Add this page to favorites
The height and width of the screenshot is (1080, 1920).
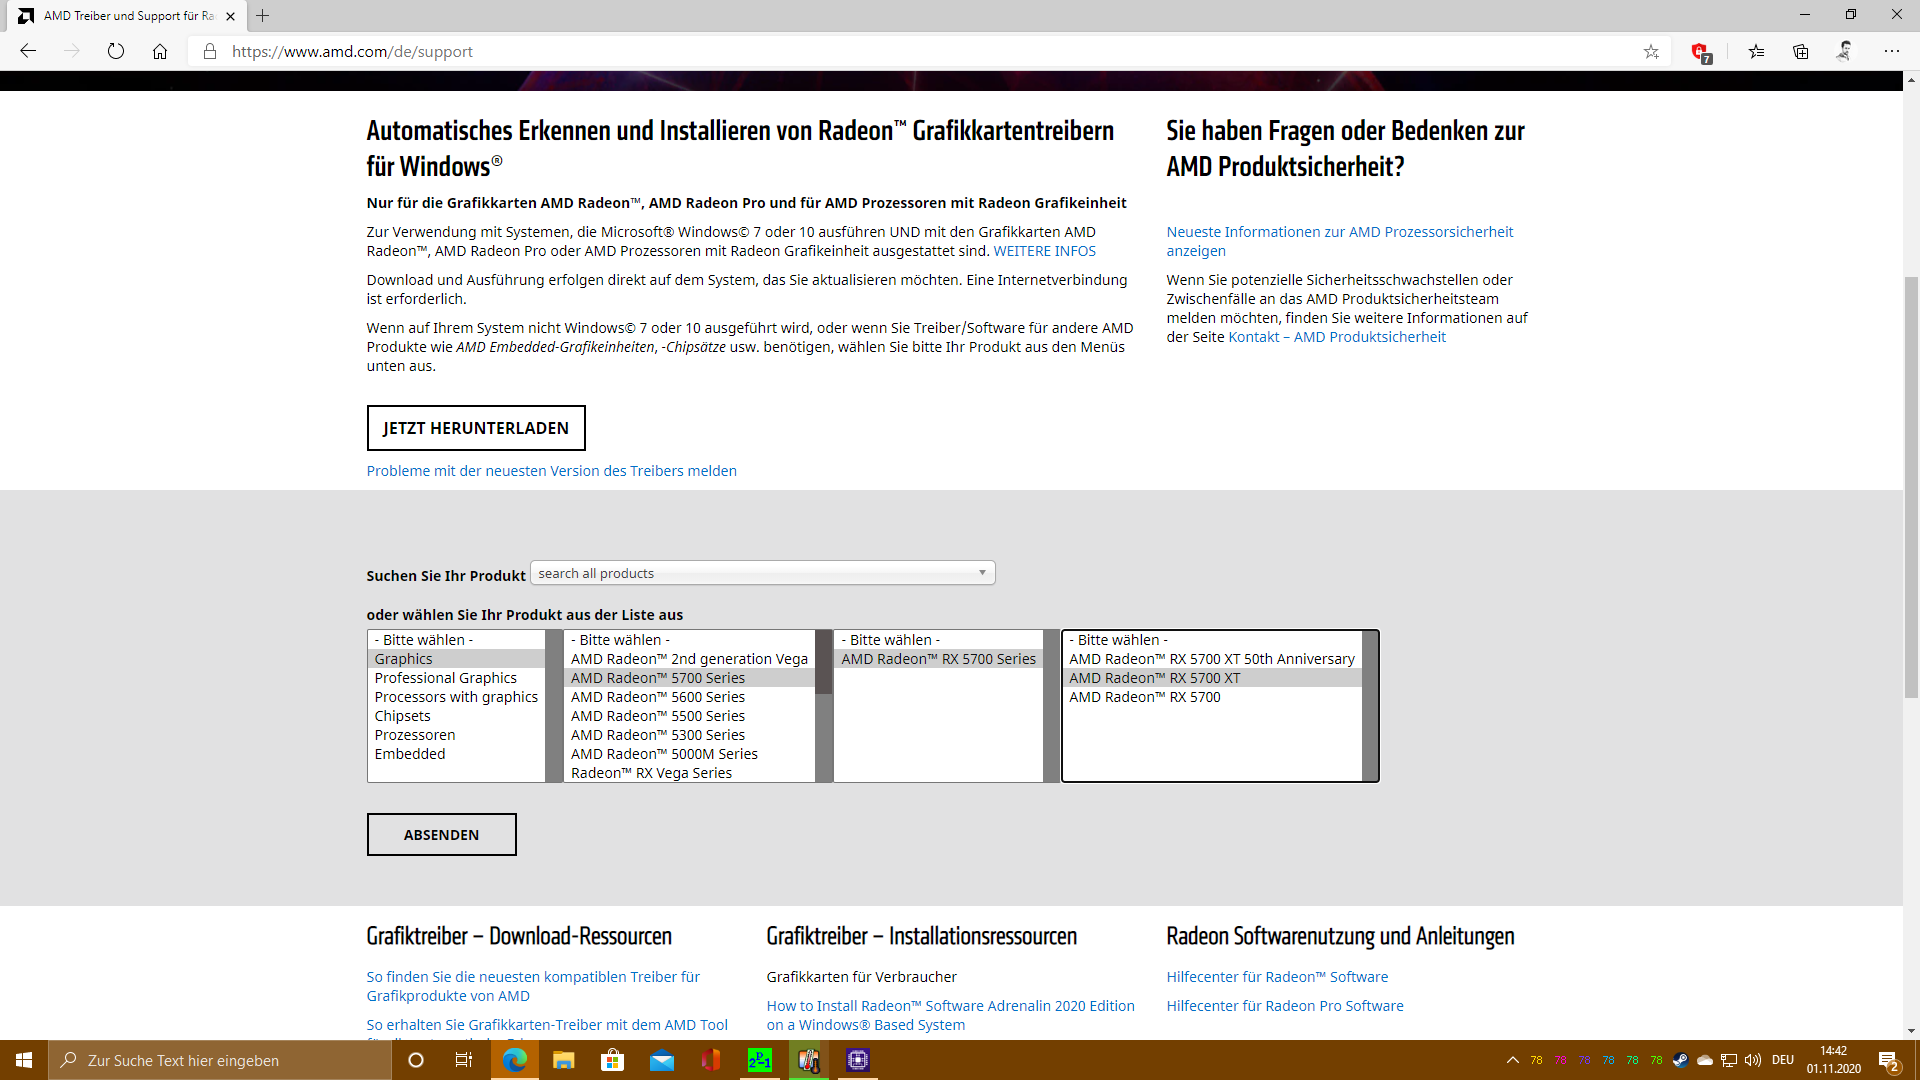[x=1651, y=51]
